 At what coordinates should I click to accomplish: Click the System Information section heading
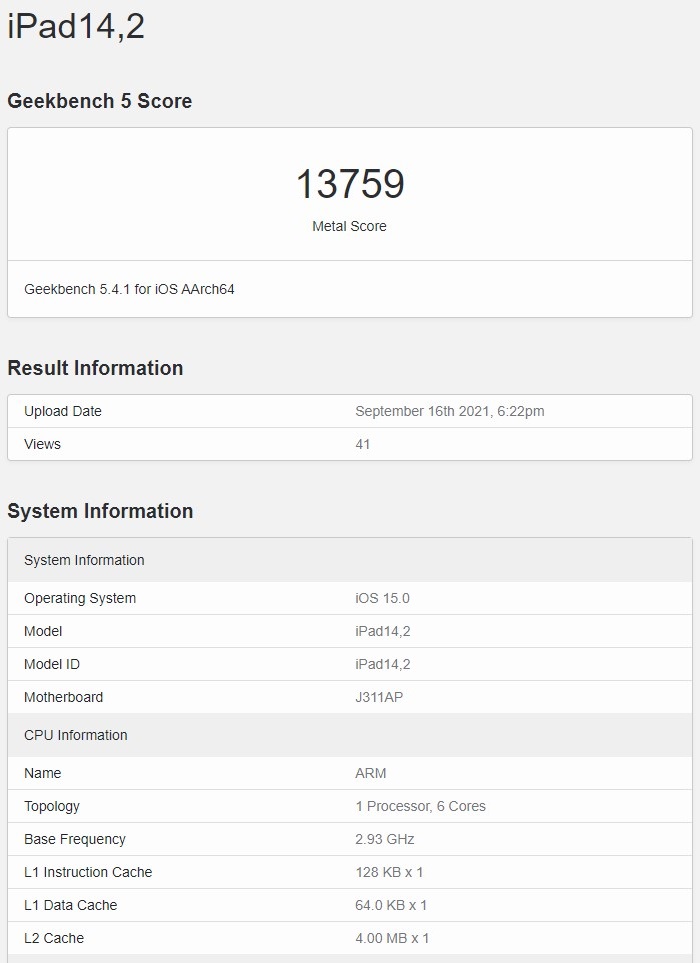tap(100, 511)
